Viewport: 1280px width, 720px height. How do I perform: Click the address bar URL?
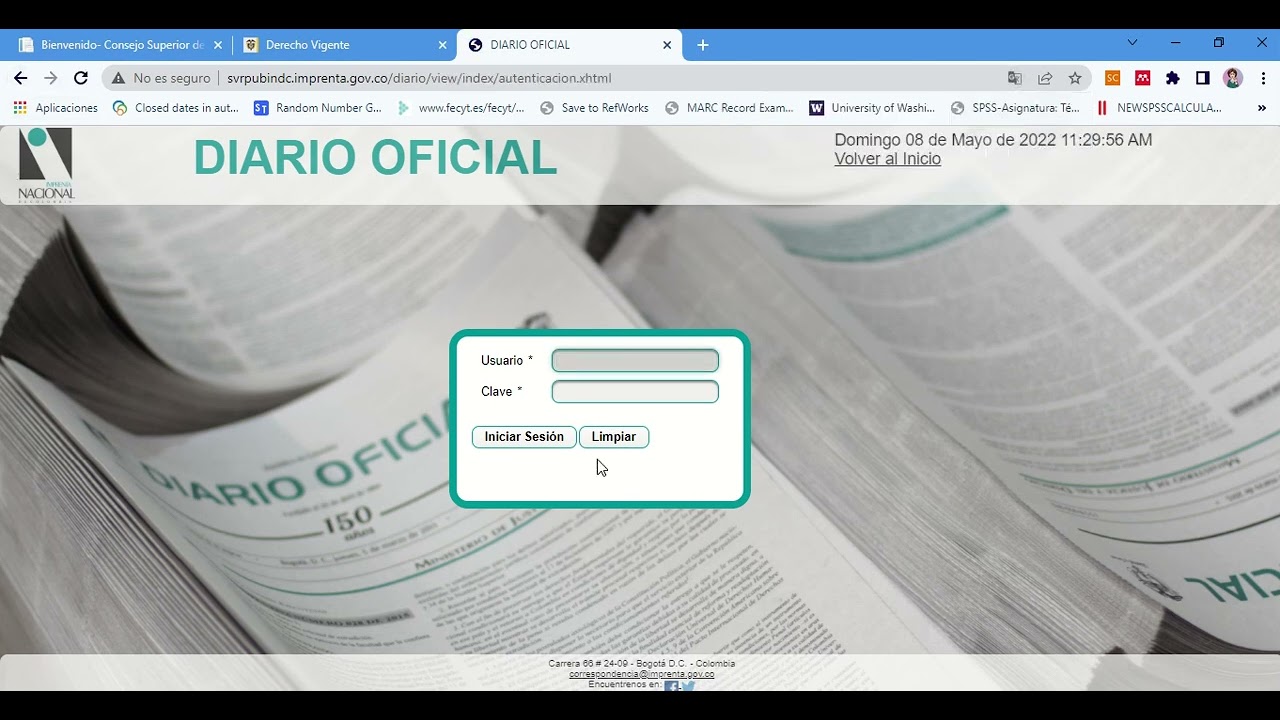pos(419,78)
